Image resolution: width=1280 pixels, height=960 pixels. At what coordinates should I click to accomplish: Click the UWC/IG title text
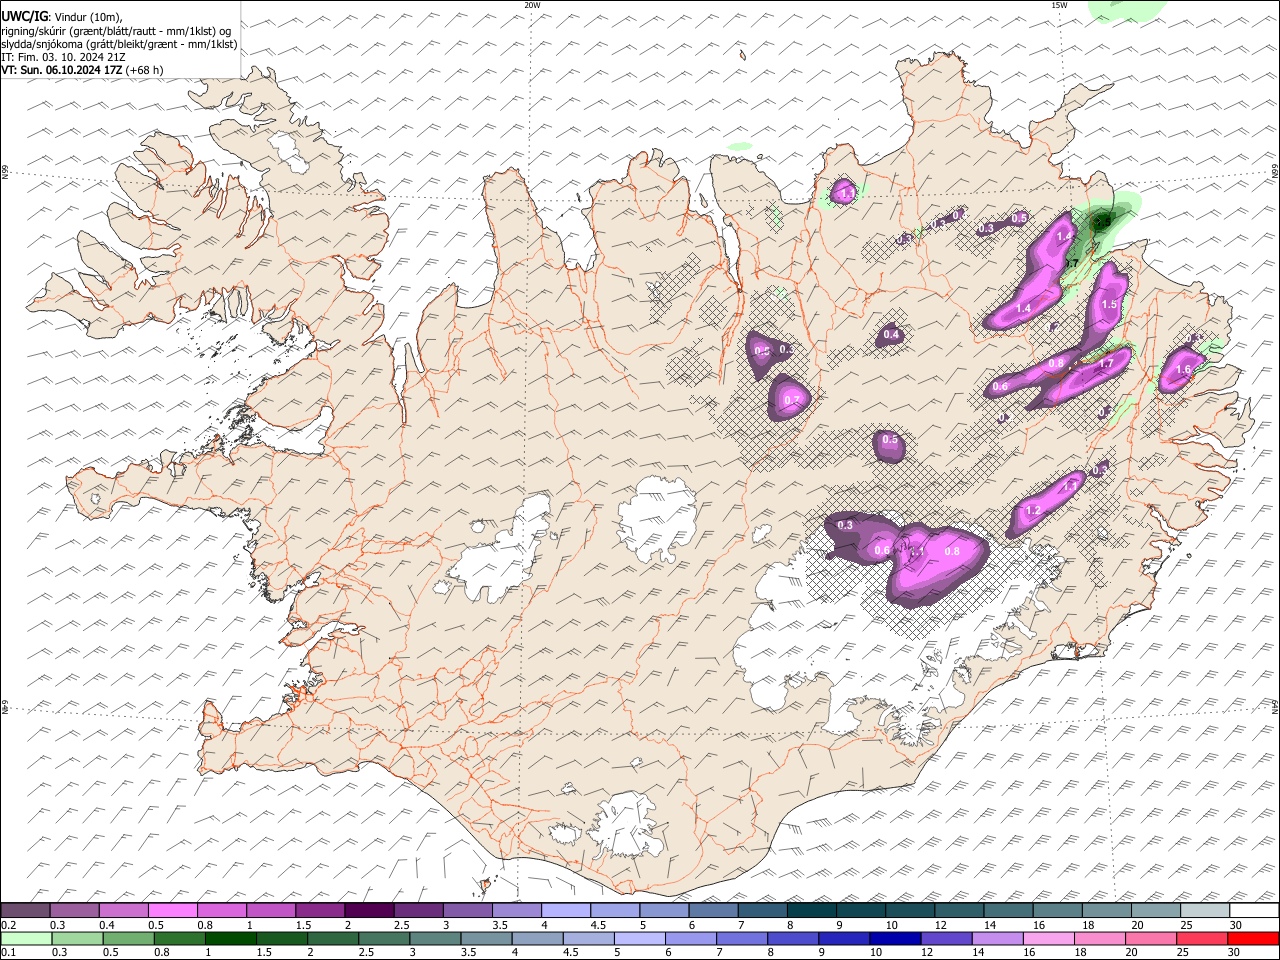click(24, 16)
